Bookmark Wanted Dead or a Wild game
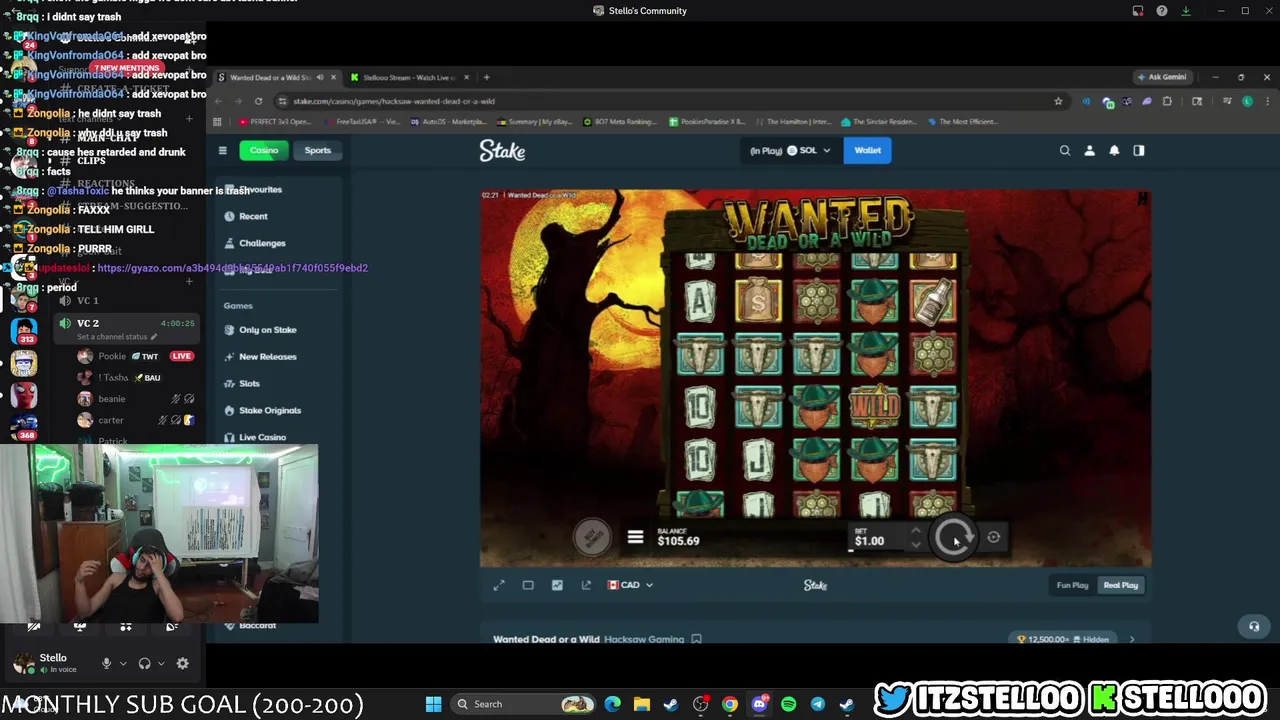Viewport: 1280px width, 720px height. tap(697, 639)
